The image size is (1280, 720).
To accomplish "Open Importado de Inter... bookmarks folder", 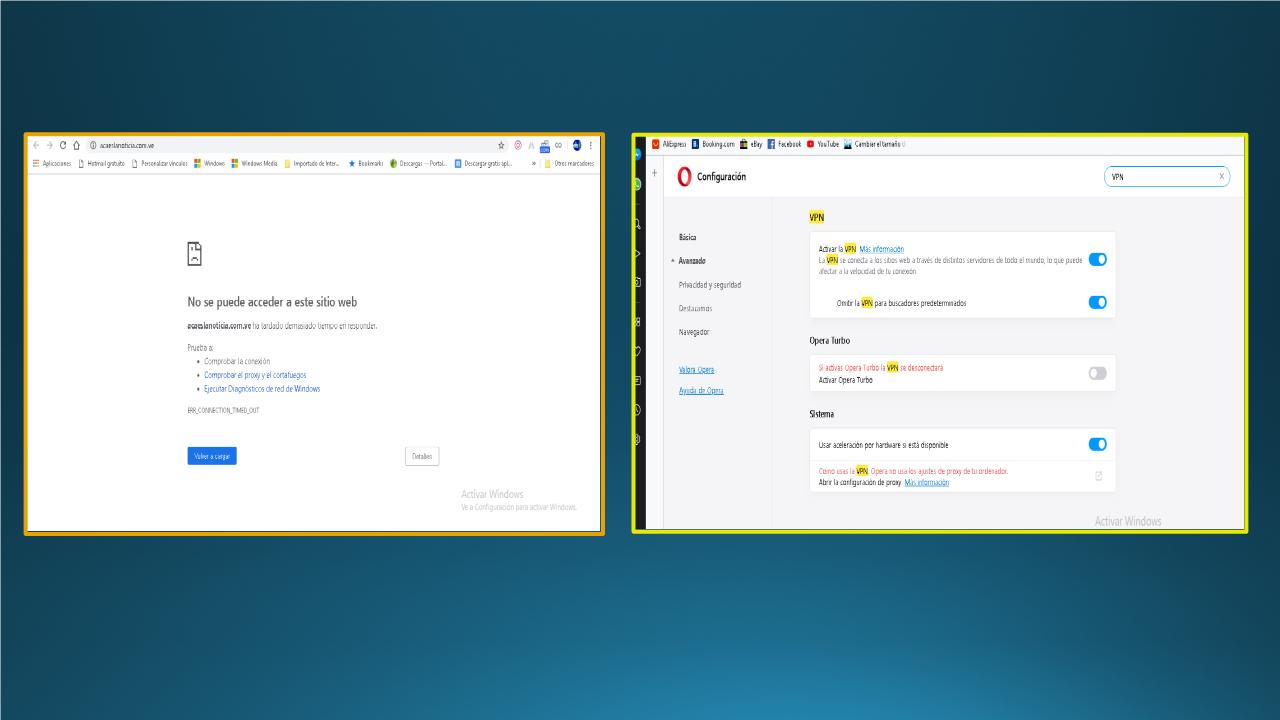I will (x=312, y=163).
